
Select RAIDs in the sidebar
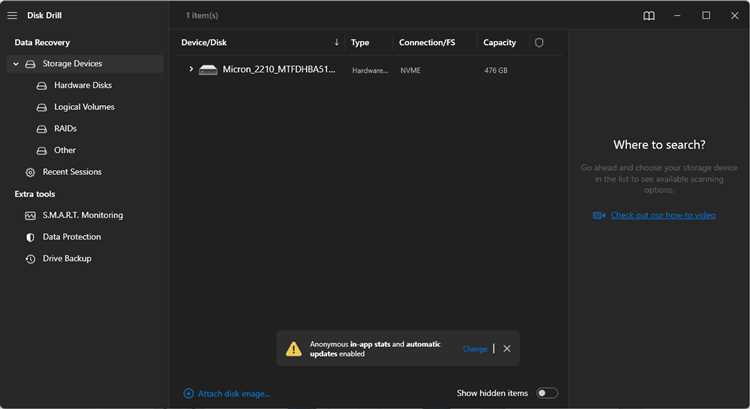[65, 128]
